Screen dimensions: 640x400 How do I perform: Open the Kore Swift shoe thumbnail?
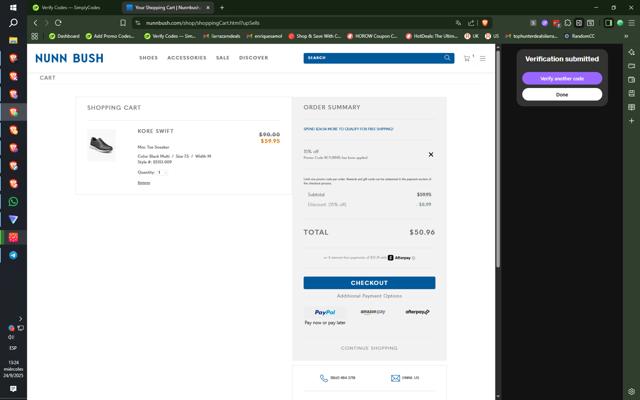[x=101, y=145]
